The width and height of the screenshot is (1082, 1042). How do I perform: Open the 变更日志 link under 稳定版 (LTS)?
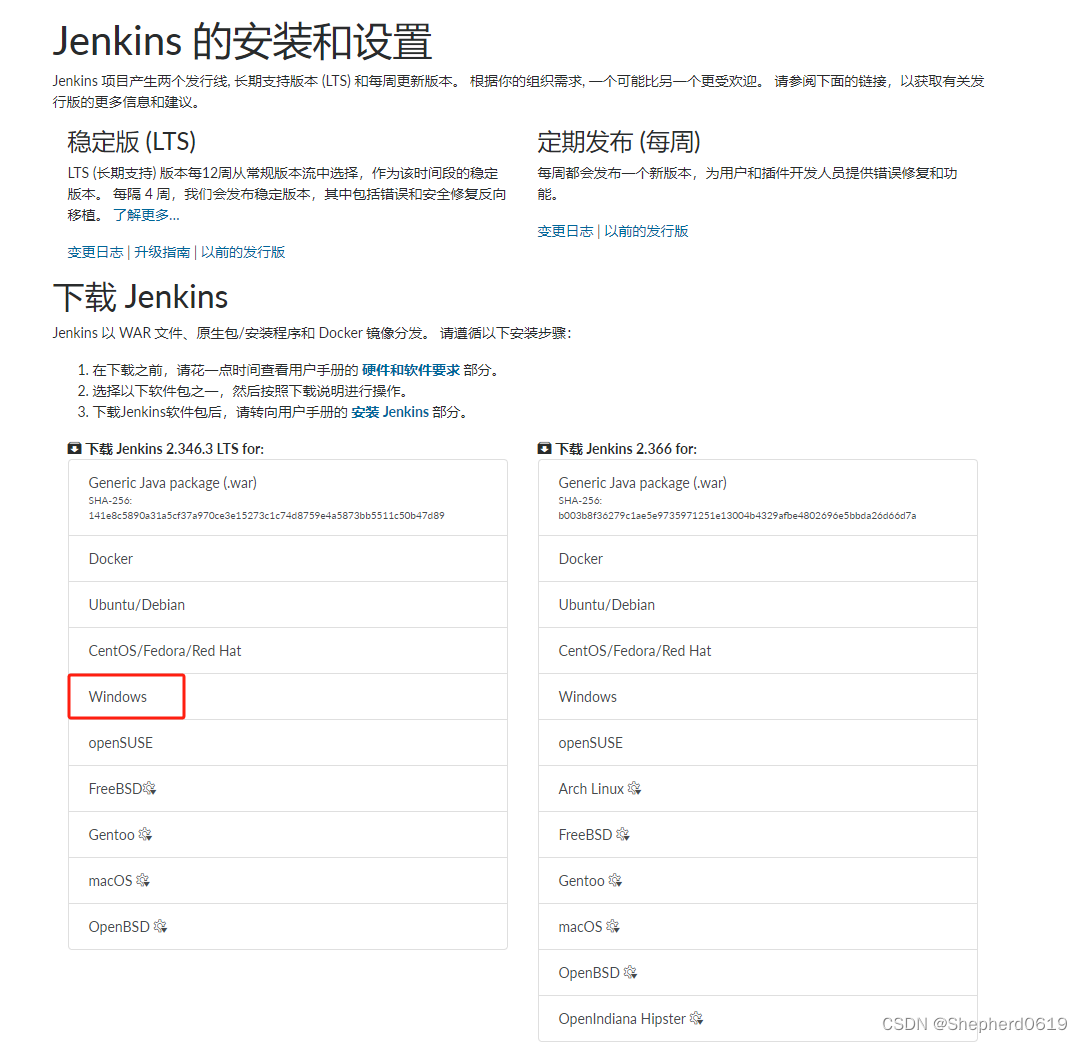pos(94,251)
